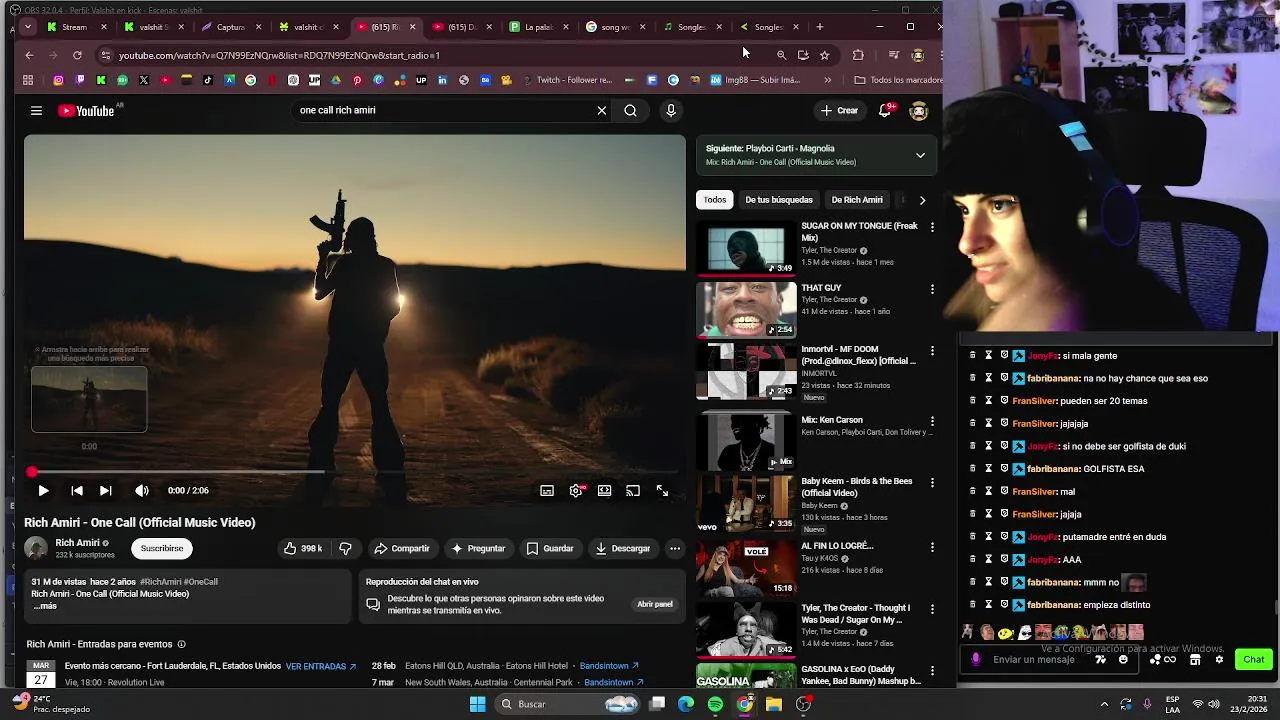
Task: Open options for Mix: Ken Carson
Action: 932,422
